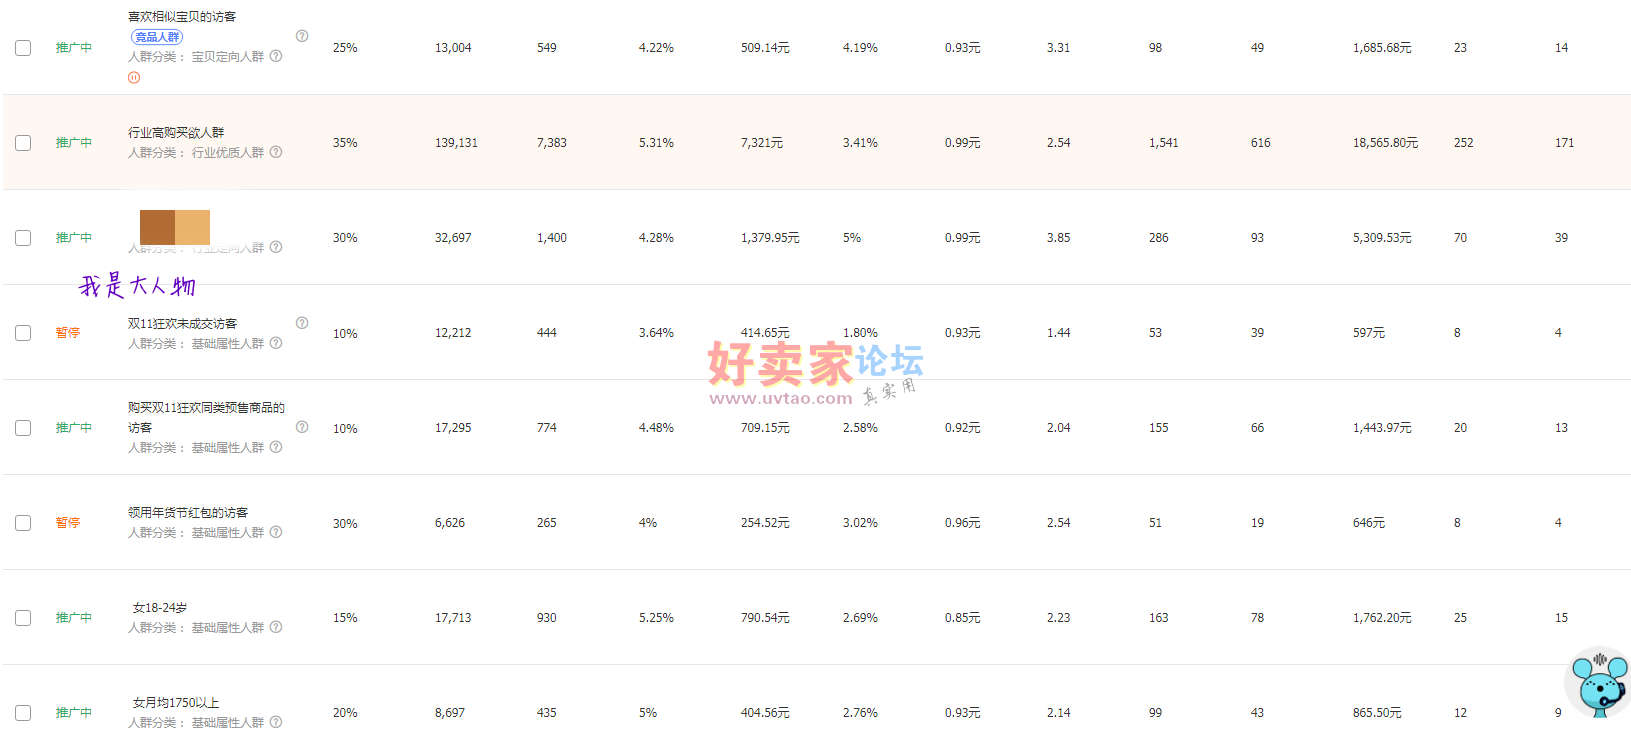Image resolution: width=1631 pixels, height=743 pixels.
Task: Click help icon in 女月均1750以上 category line
Action: [276, 722]
